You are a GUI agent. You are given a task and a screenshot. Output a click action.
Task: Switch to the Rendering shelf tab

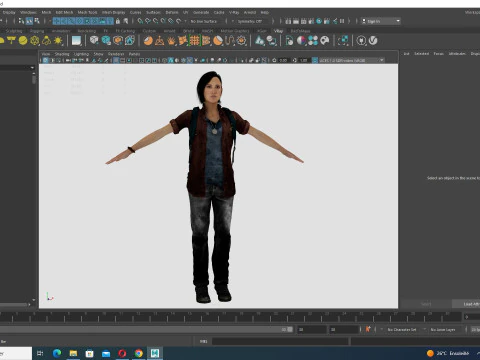87,31
